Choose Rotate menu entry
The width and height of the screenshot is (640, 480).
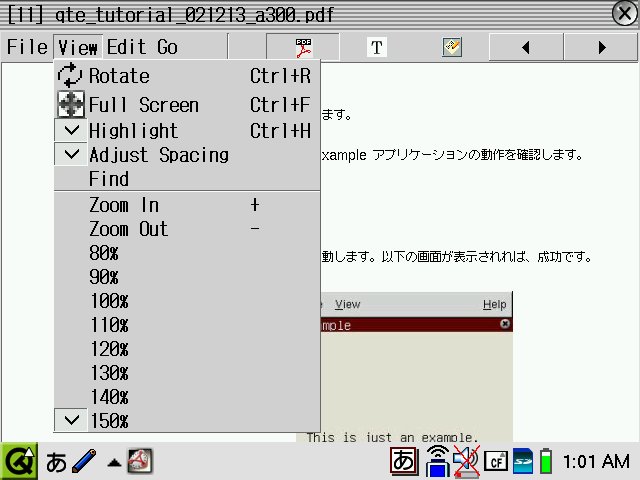187,76
